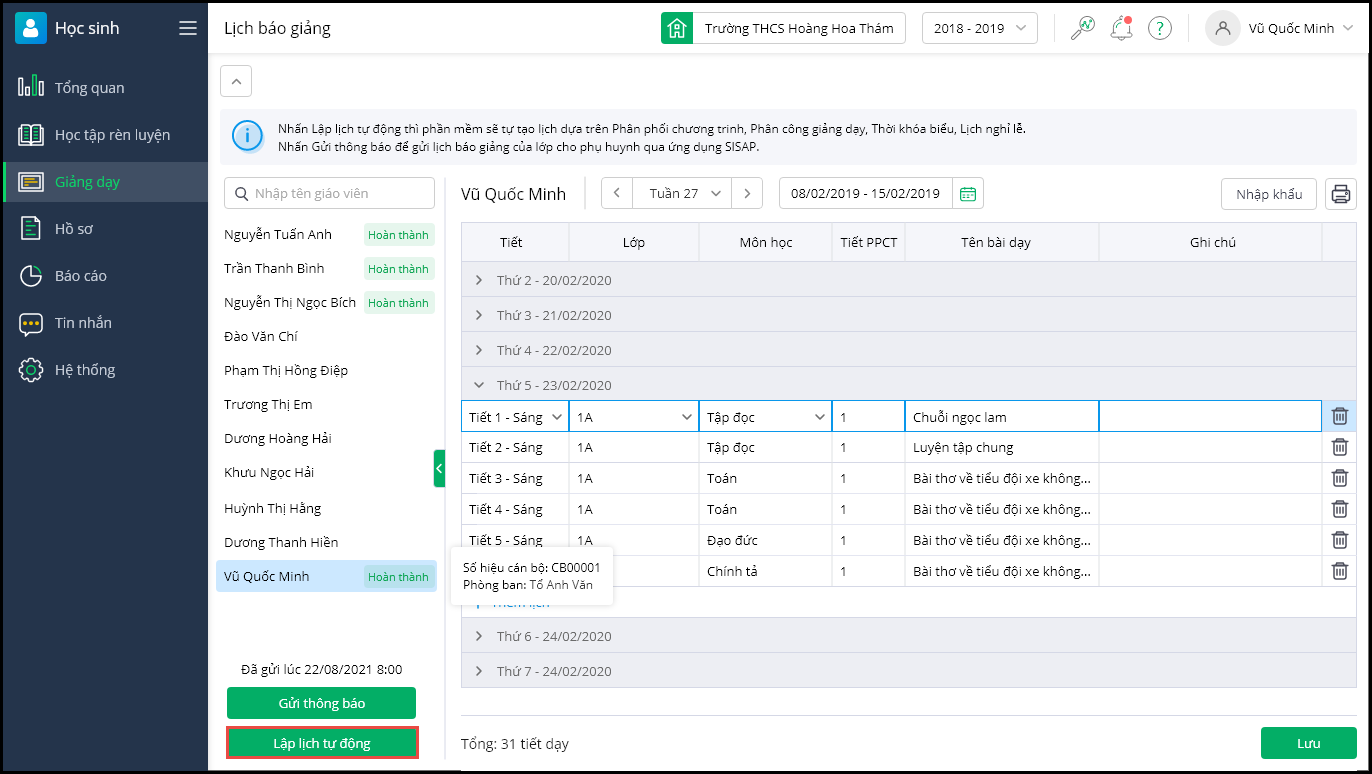Delete the Tiết 2 - Sáng row

point(1340,447)
